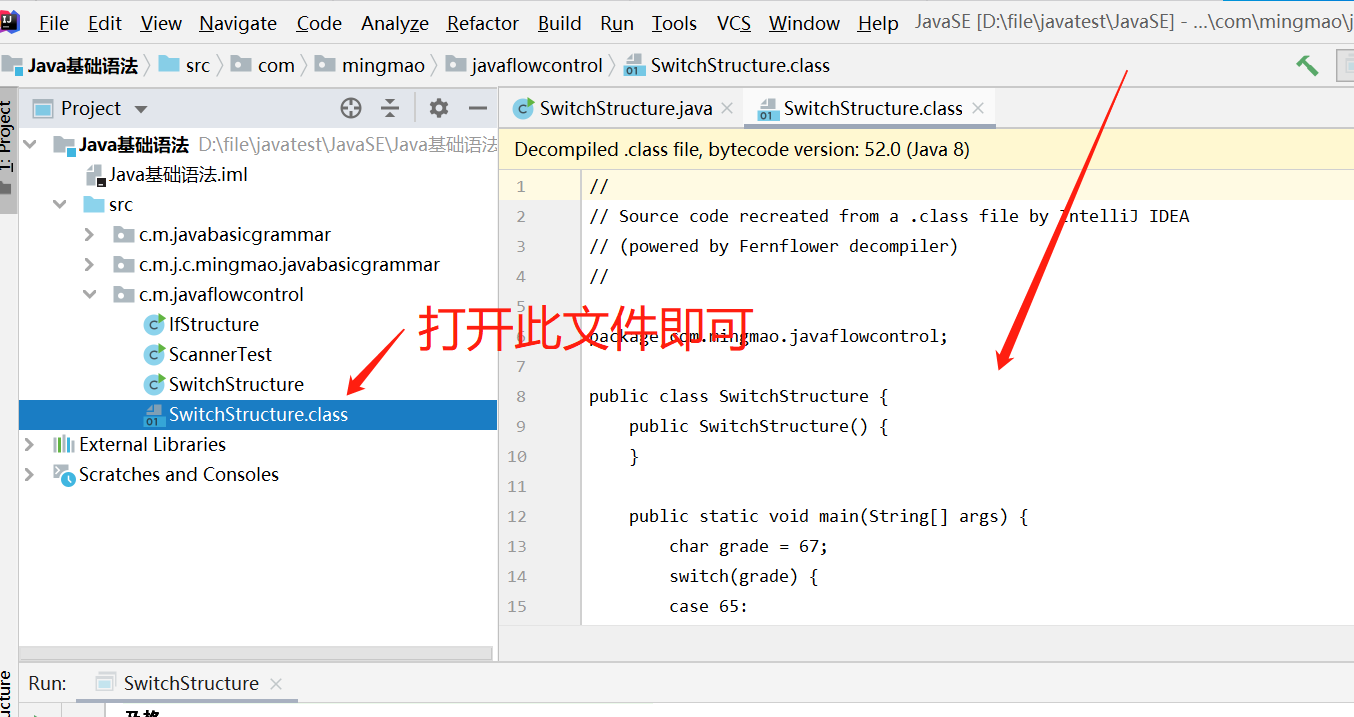Open the Help menu
Image resolution: width=1354 pixels, height=717 pixels.
[x=878, y=23]
